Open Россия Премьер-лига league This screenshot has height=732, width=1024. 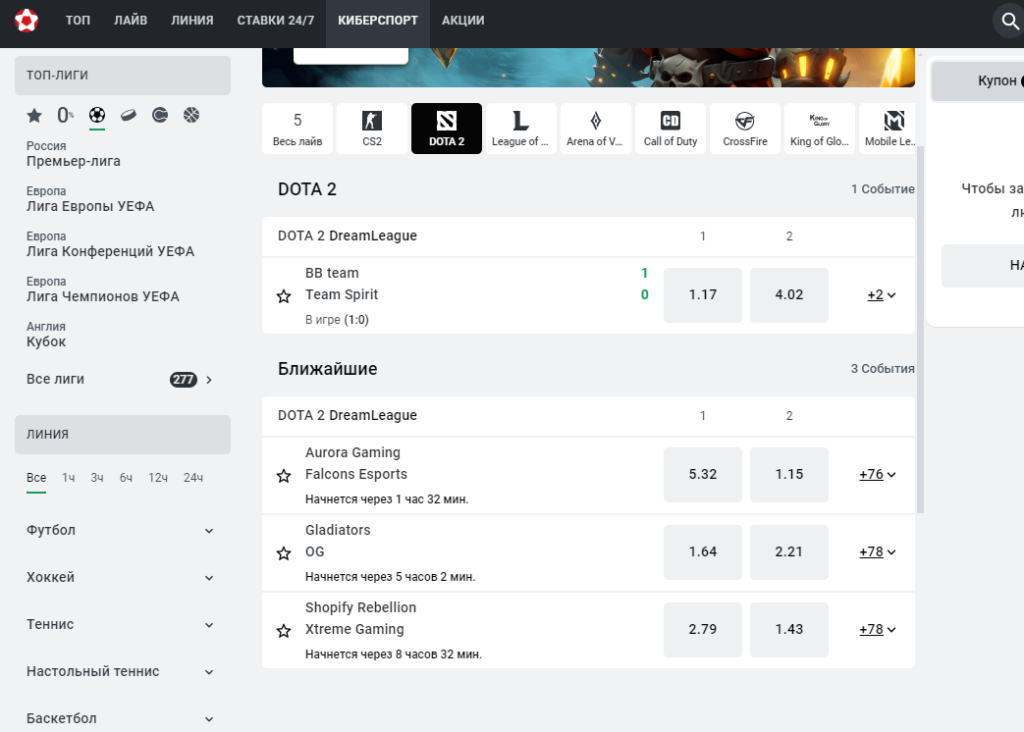73,154
